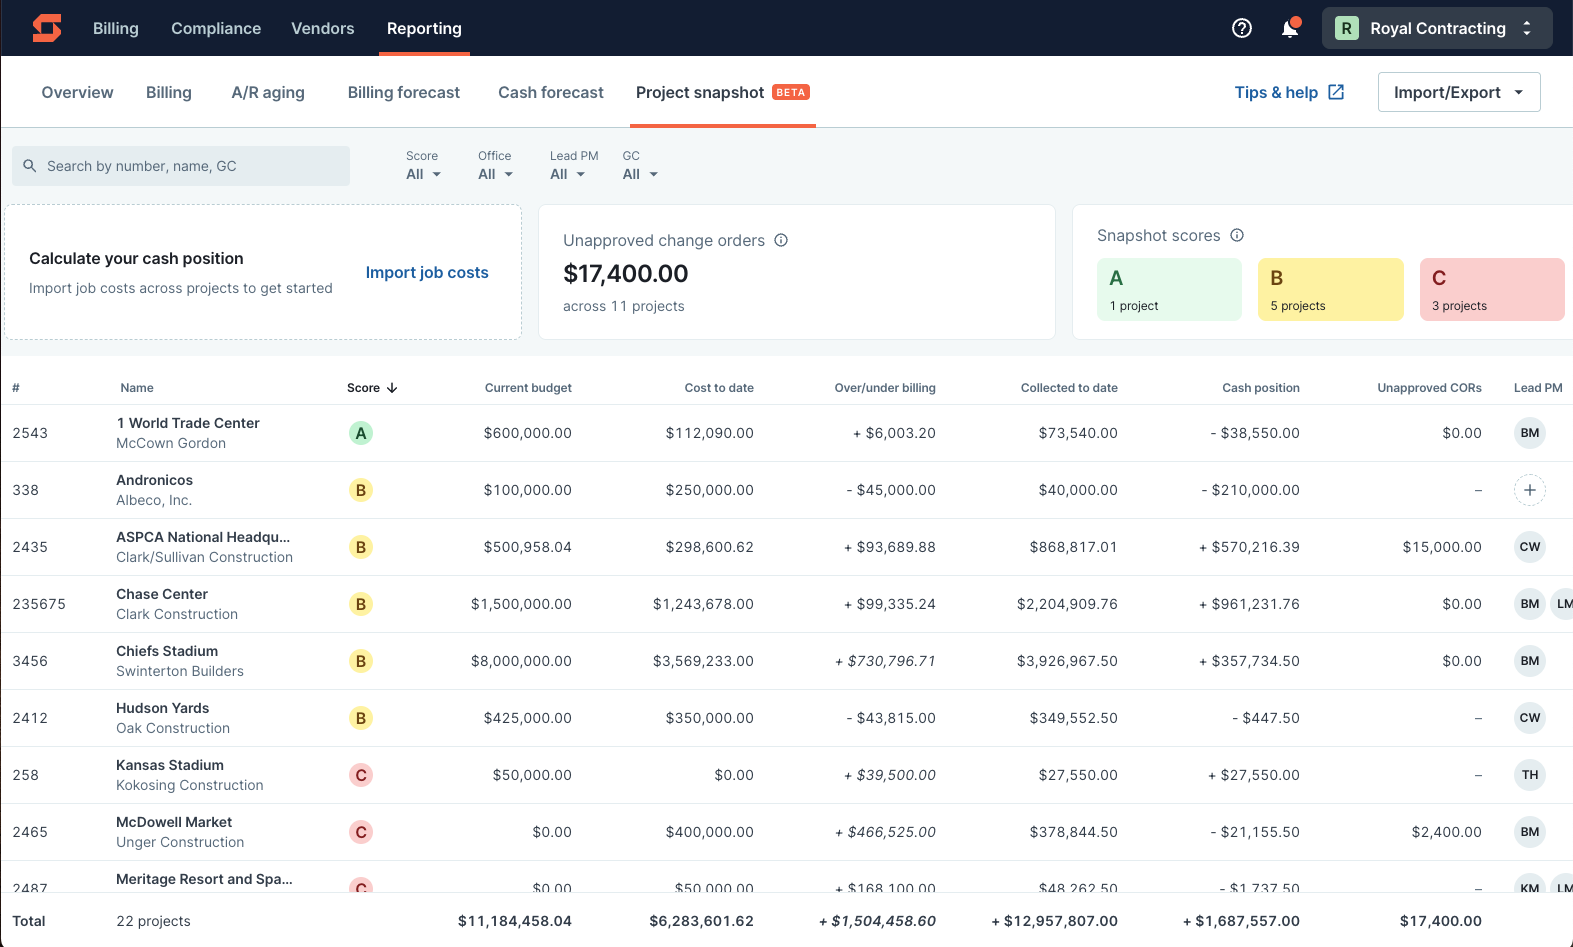1573x947 pixels.
Task: Click BM avatar in 1 World Trade Center row
Action: [x=1530, y=433]
